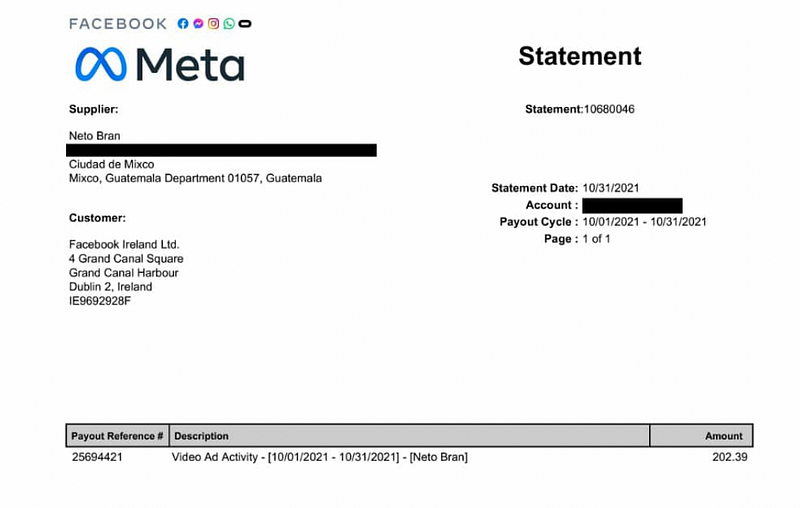This screenshot has width=800, height=508.
Task: Click the FACEBOOK wordmark text
Action: tap(118, 23)
